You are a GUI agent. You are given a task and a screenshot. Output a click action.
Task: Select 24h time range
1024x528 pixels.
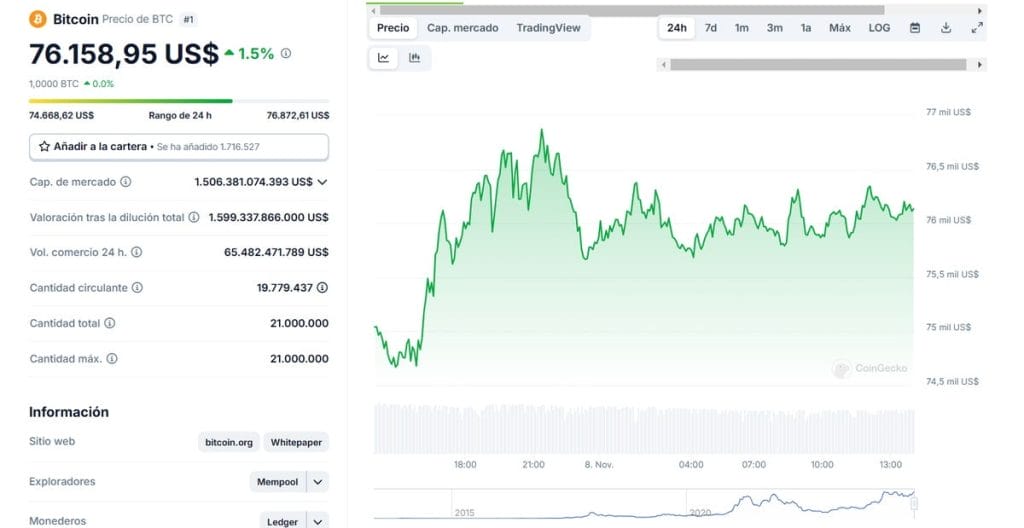tap(677, 28)
